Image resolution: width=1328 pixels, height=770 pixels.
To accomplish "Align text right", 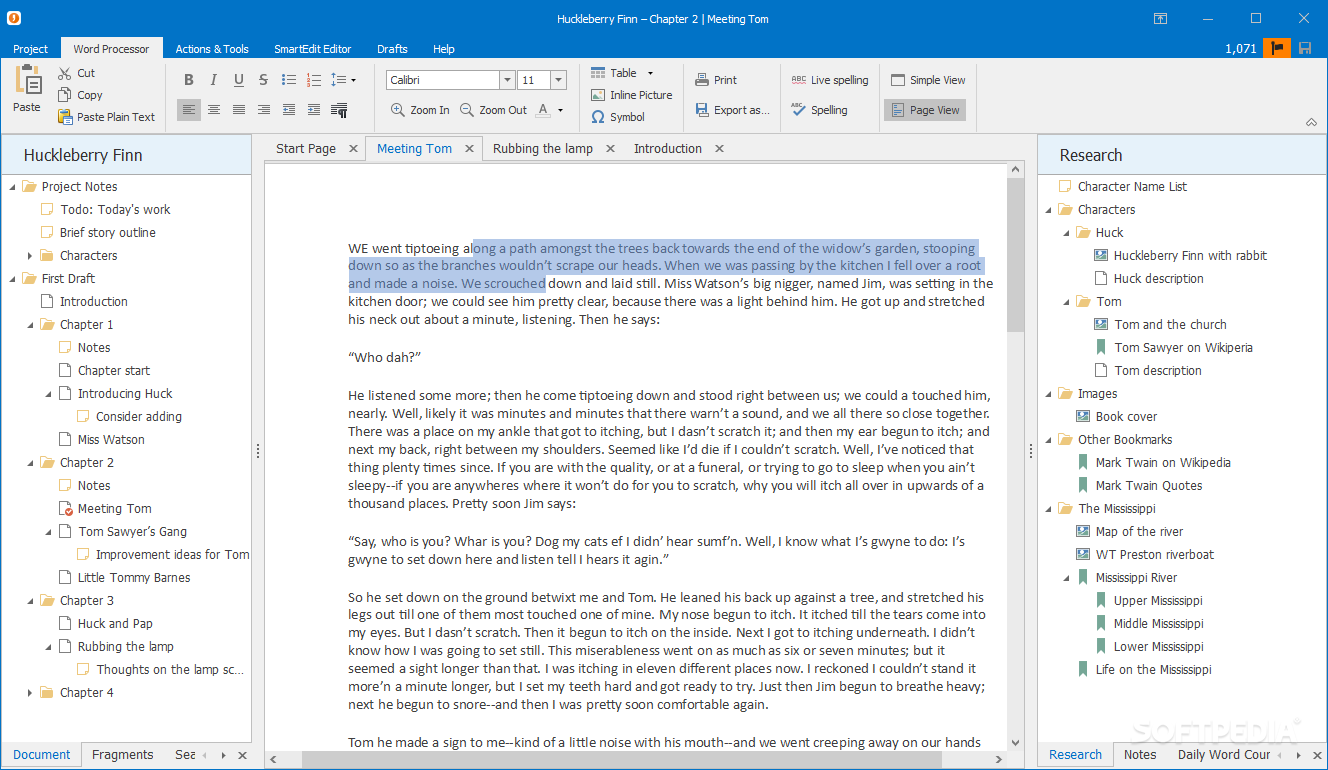I will (263, 110).
